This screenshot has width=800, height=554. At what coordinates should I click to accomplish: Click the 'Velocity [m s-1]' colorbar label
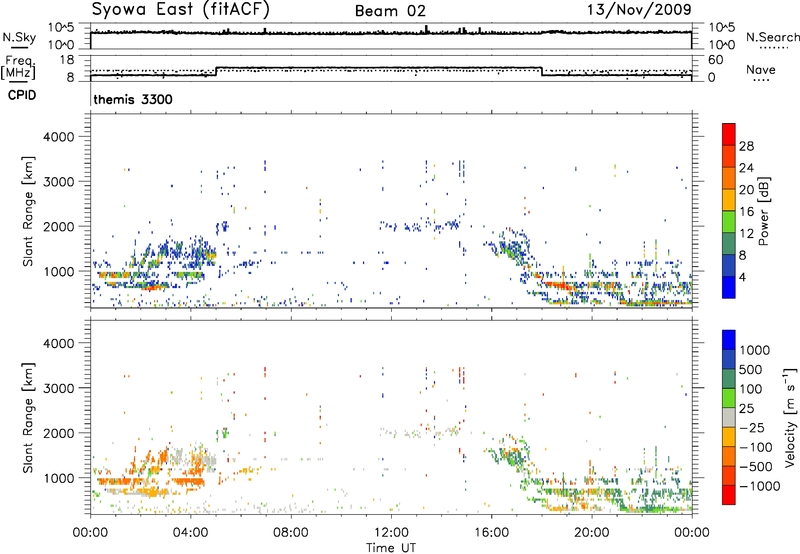[x=790, y=417]
